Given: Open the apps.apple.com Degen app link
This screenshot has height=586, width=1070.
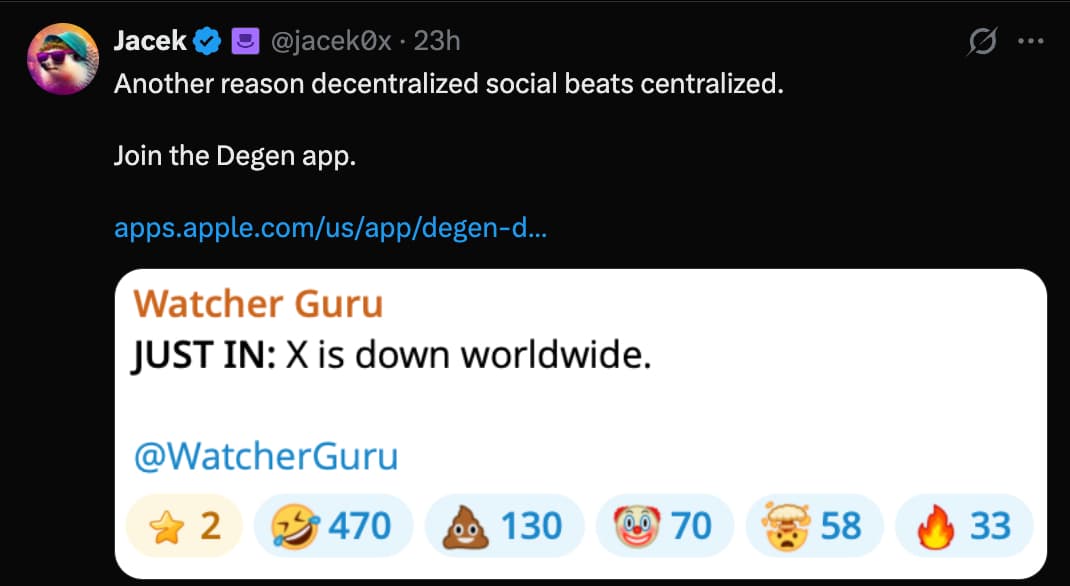Looking at the screenshot, I should tap(331, 227).
